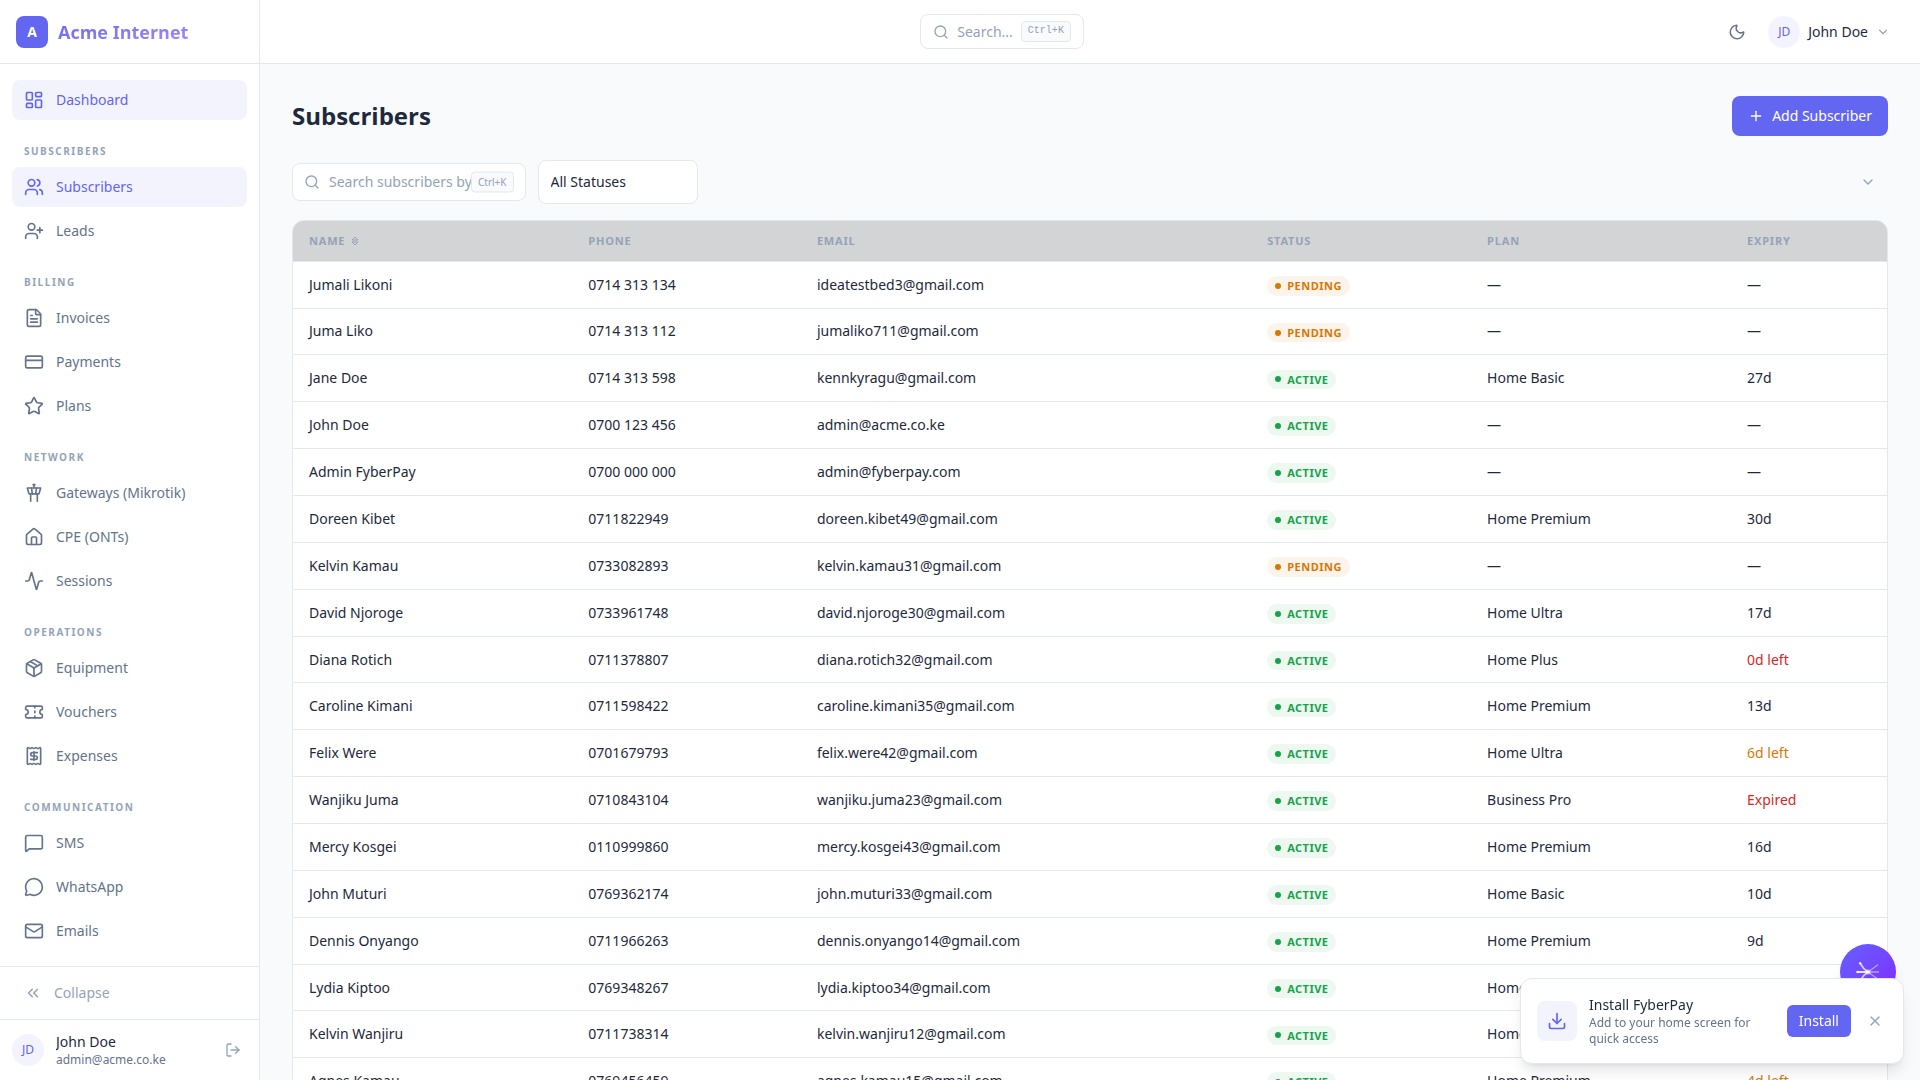The image size is (1920, 1080).
Task: Open Doreen Kibet subscriber row
Action: pos(1090,519)
